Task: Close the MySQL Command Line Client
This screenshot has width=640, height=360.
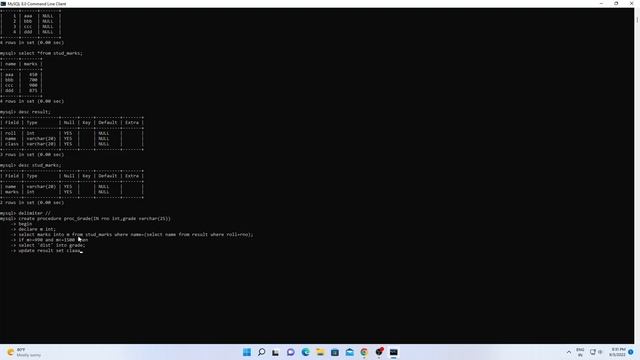Action: (x=631, y=4)
